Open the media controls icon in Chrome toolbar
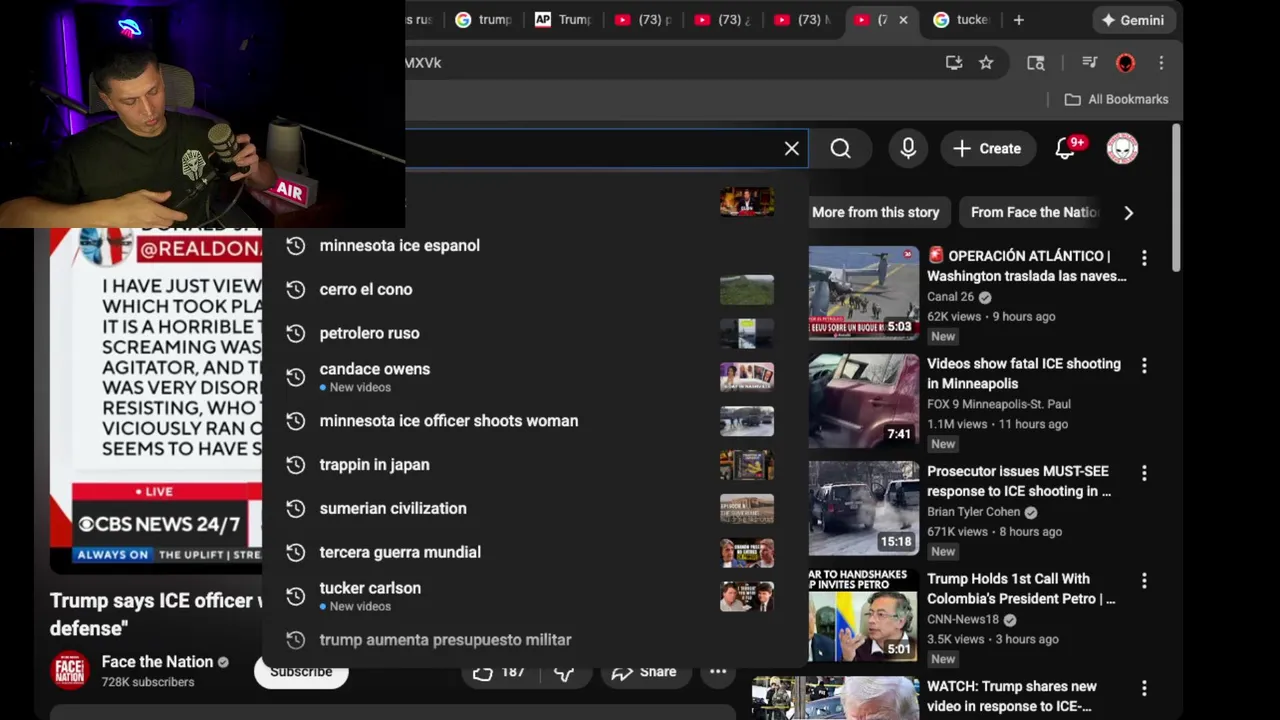The image size is (1280, 720). (1090, 63)
